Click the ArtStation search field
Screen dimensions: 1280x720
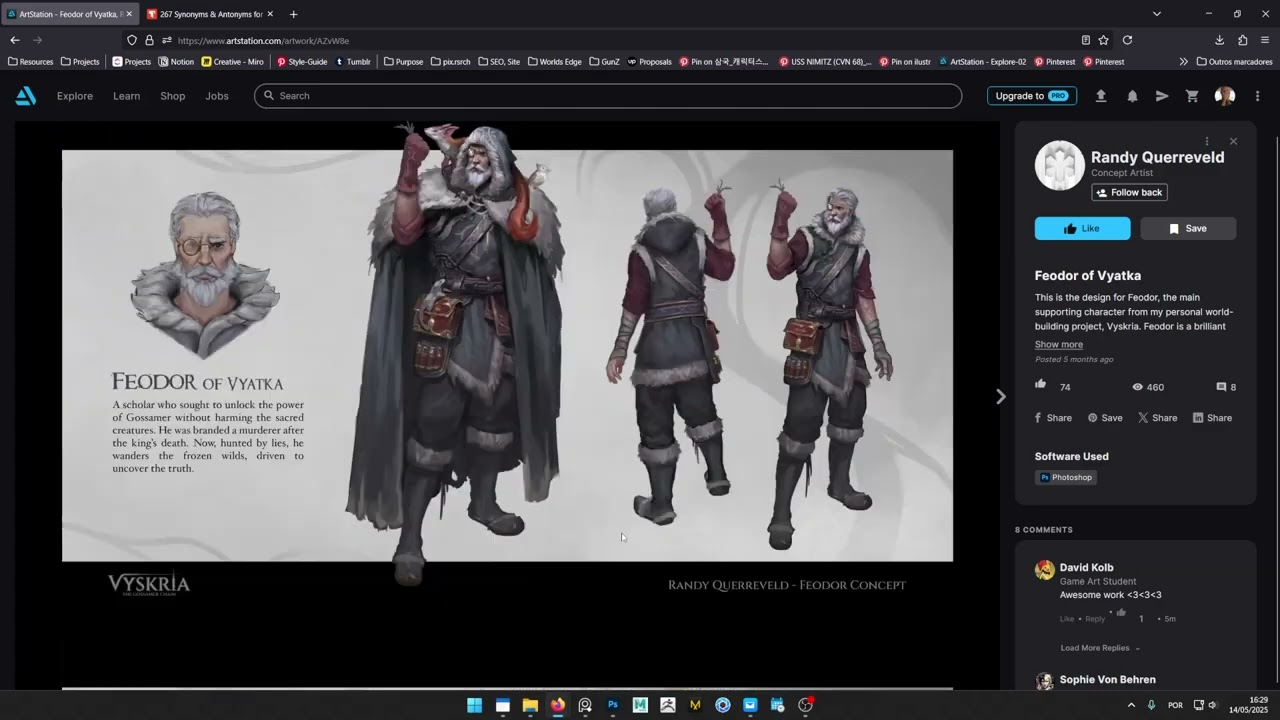608,96
